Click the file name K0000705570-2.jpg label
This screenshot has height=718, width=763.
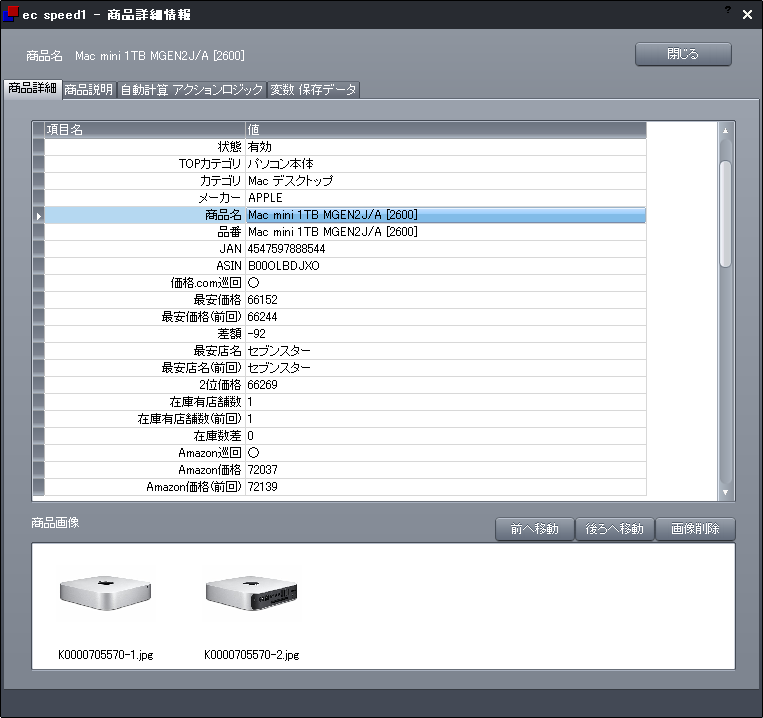252,655
